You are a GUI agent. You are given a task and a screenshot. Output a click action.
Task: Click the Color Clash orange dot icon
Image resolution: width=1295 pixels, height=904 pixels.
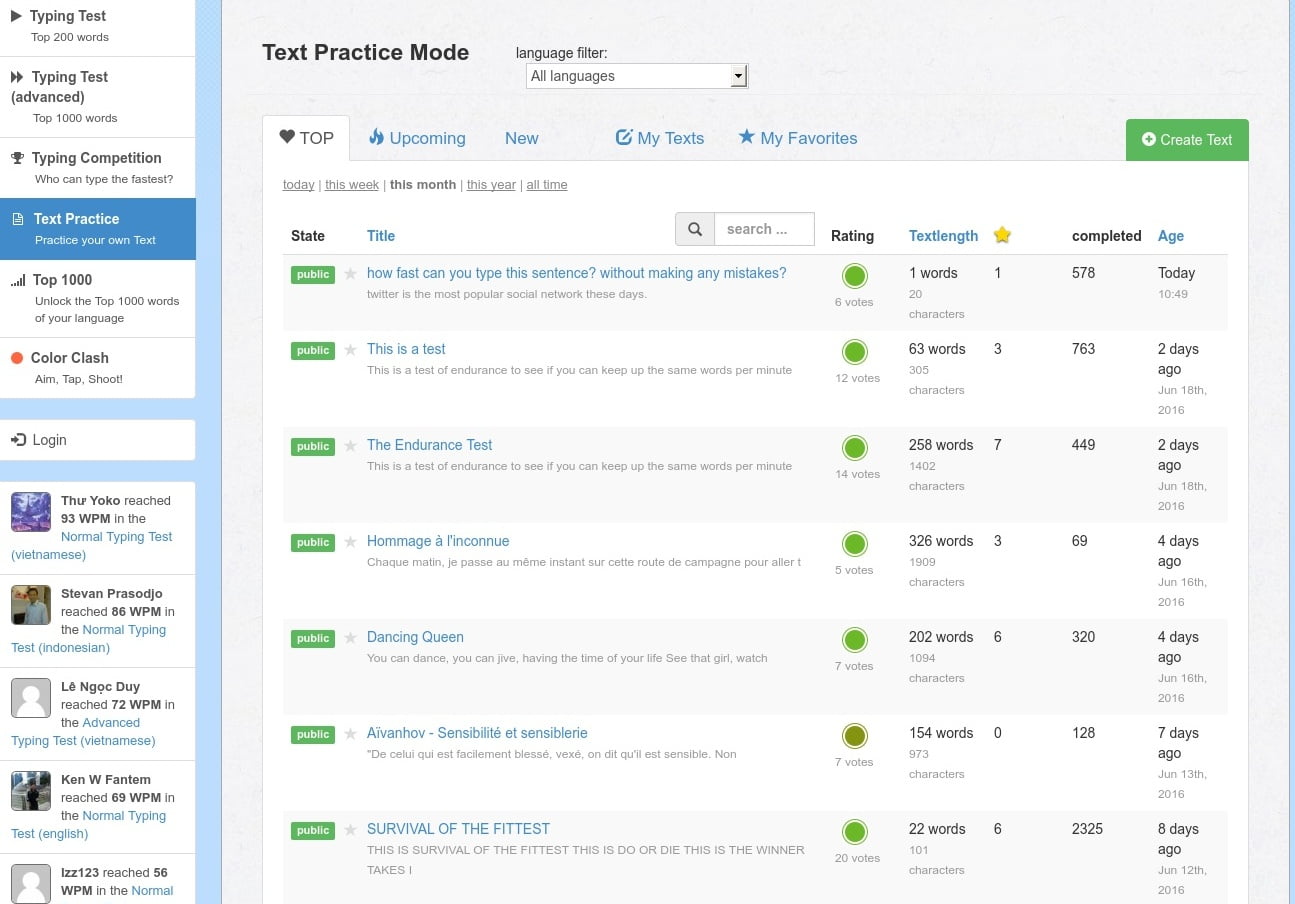(17, 358)
